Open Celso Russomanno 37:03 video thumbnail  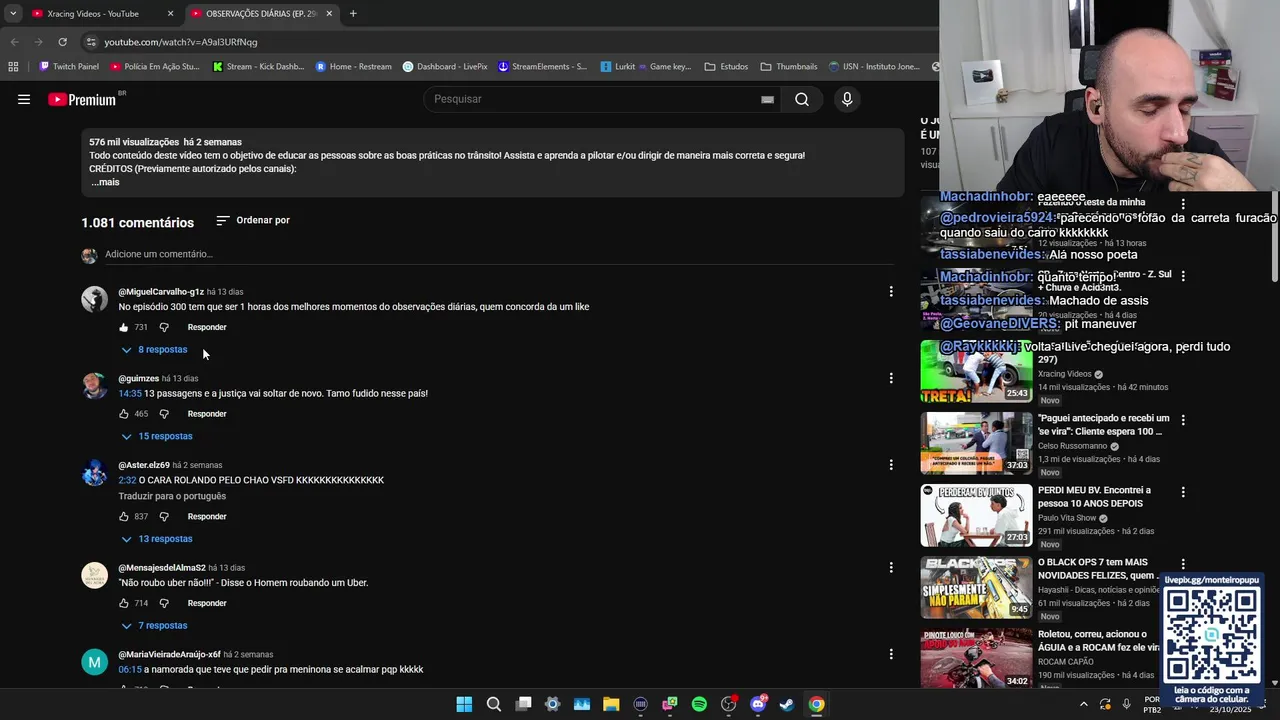(x=976, y=443)
